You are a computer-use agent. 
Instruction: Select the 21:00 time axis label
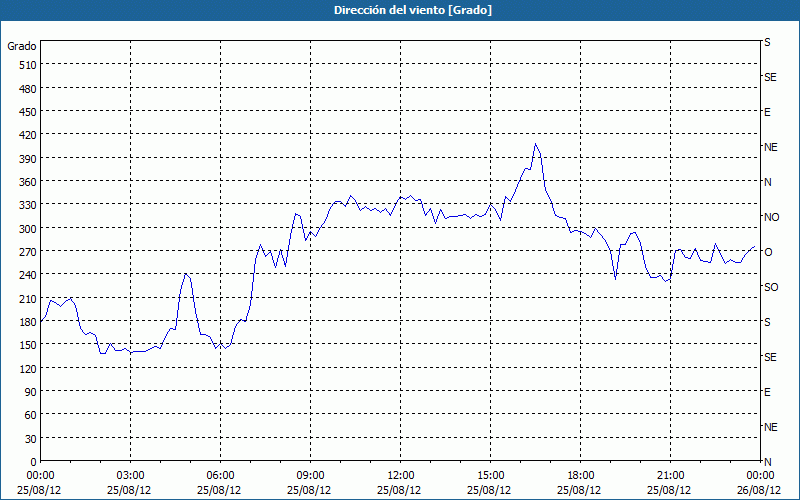(x=670, y=476)
